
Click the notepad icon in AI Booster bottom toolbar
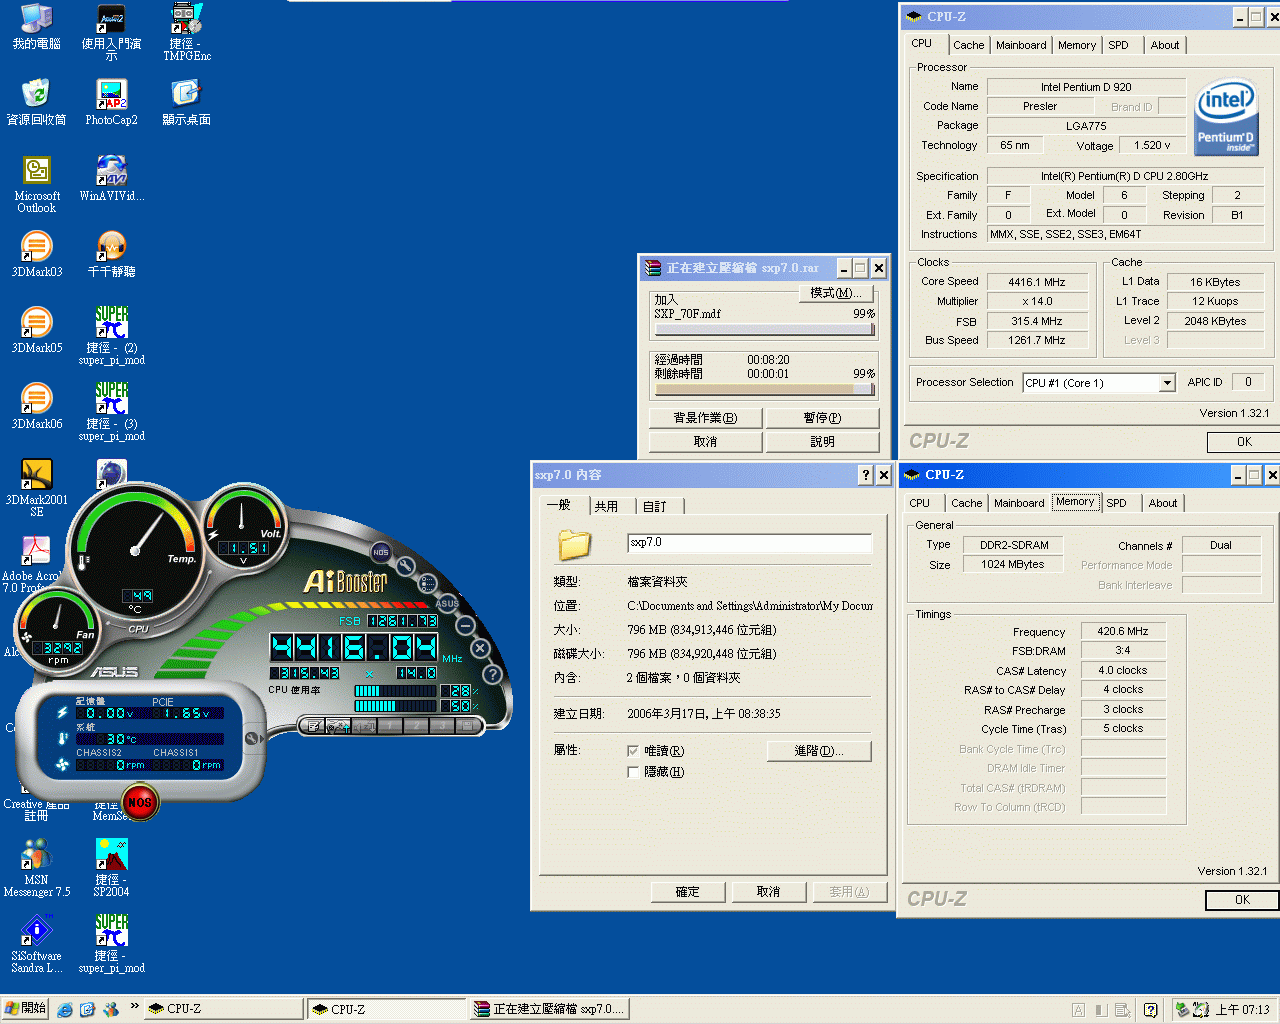(x=314, y=726)
